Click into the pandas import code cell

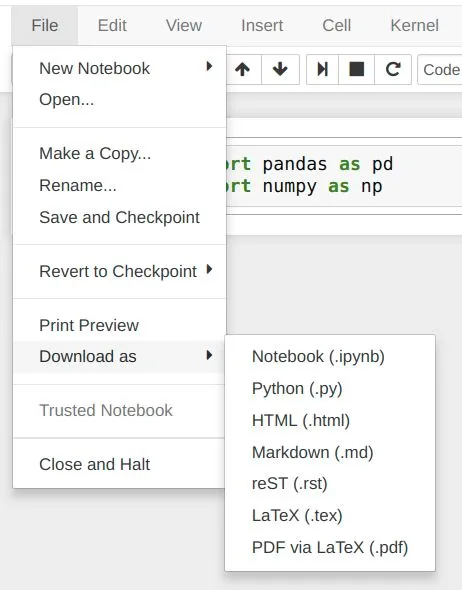(x=344, y=175)
